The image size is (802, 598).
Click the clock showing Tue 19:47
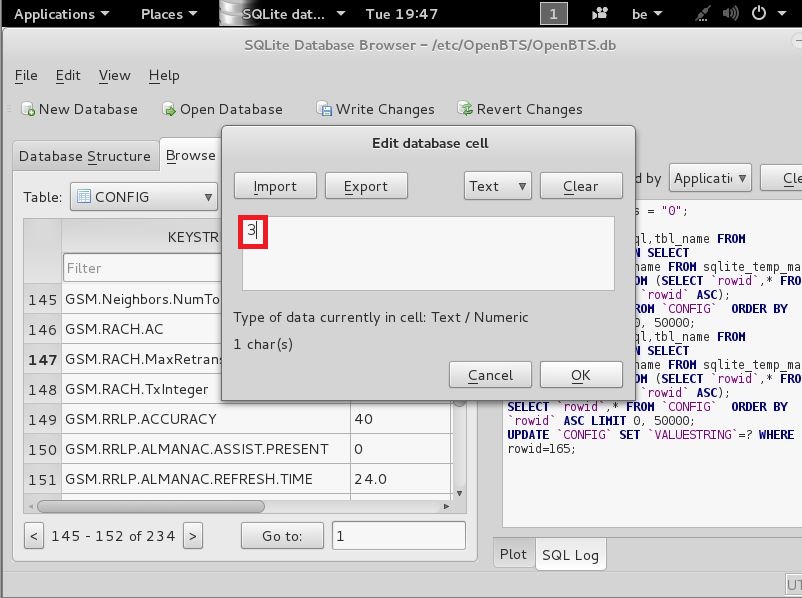(402, 14)
